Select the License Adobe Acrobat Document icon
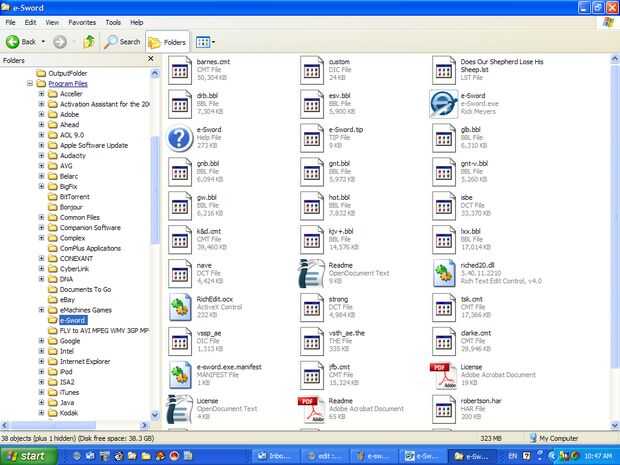 click(x=444, y=375)
